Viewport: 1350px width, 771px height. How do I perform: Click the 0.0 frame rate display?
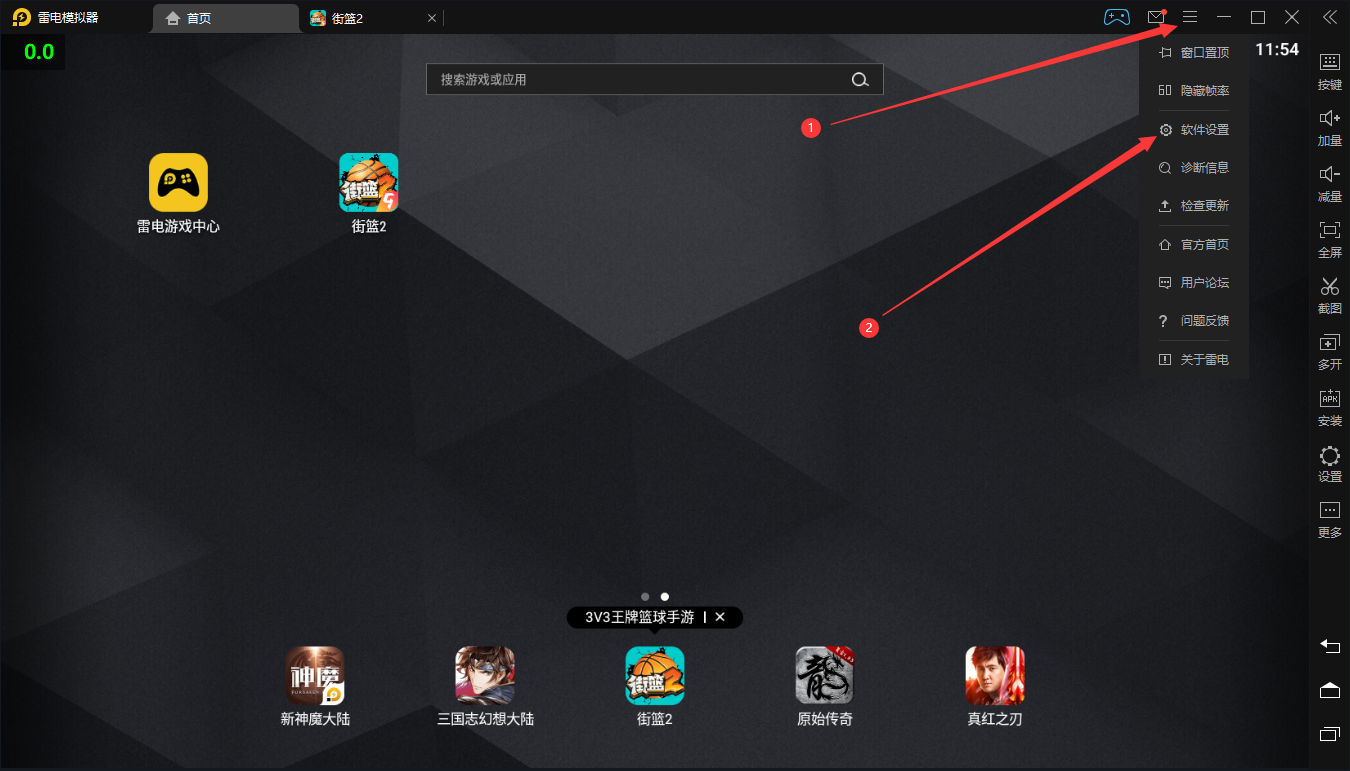coord(38,52)
